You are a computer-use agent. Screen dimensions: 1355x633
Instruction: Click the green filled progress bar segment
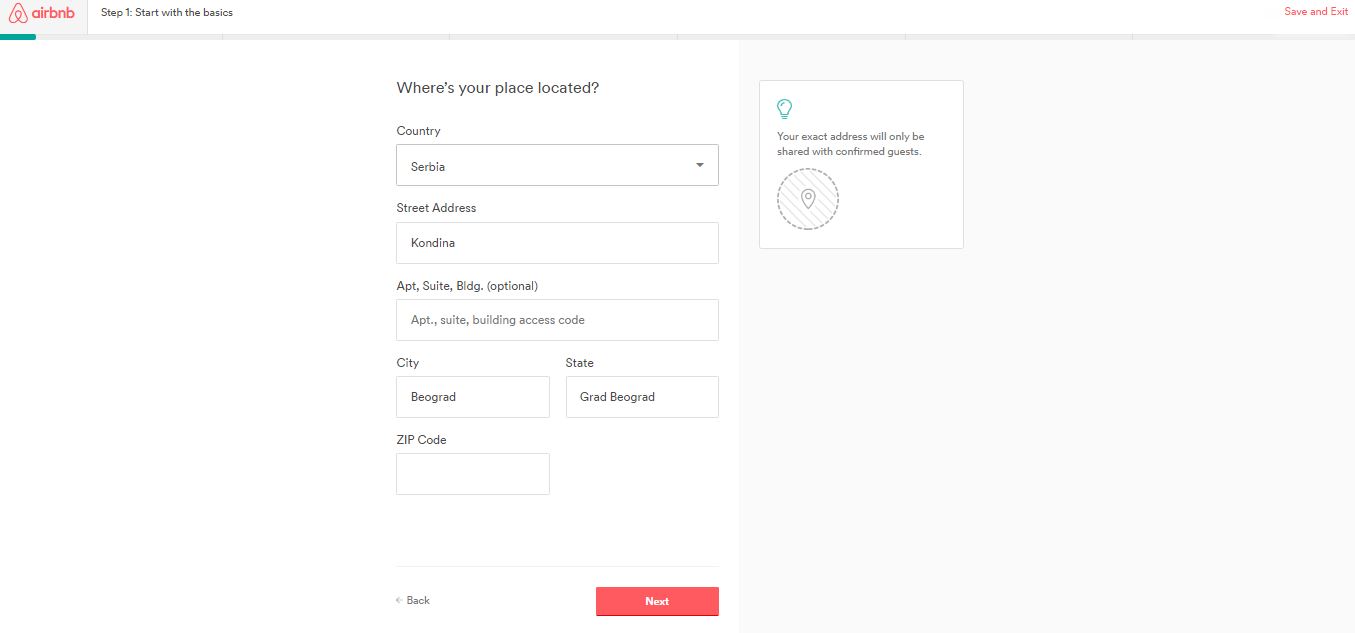pyautogui.click(x=18, y=37)
